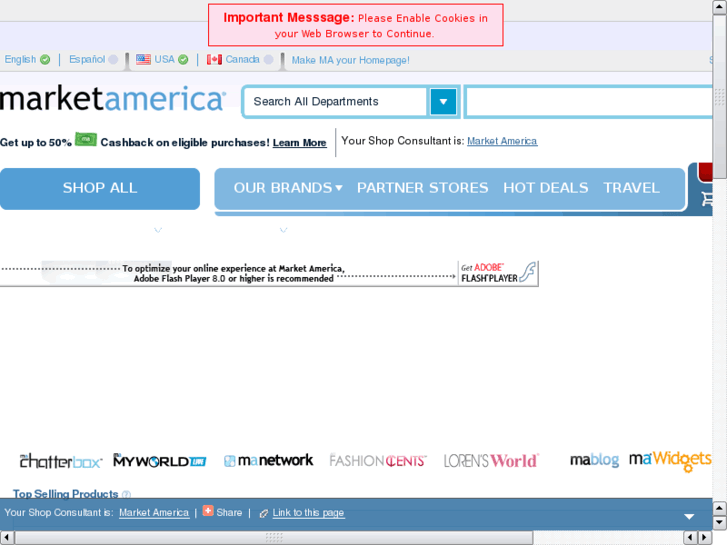Viewport: 727px width, 545px height.
Task: Click the small chevron under SHOP ALL
Action: click(158, 230)
